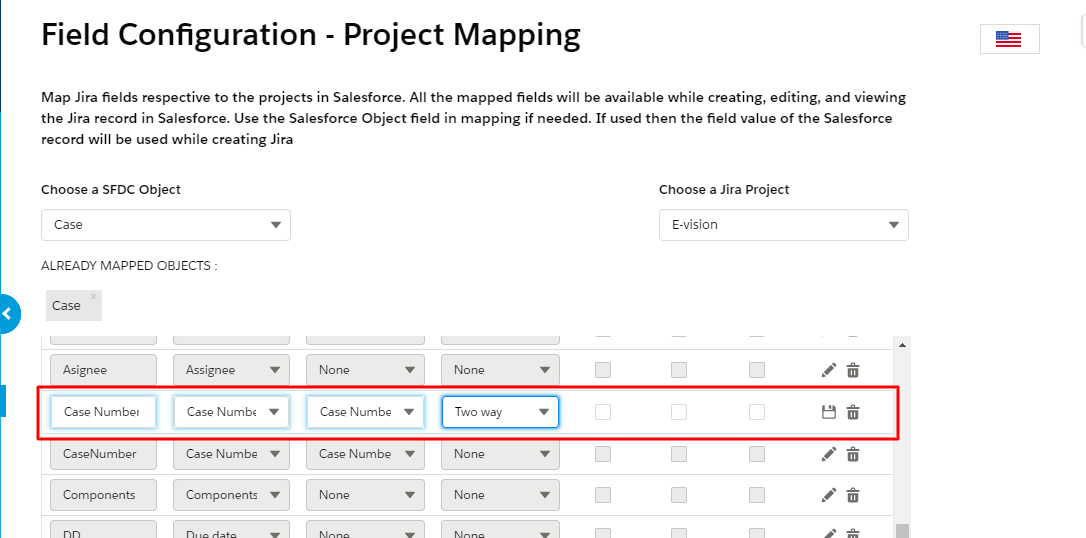
Task: Toggle last checkbox in Components row
Action: [757, 495]
